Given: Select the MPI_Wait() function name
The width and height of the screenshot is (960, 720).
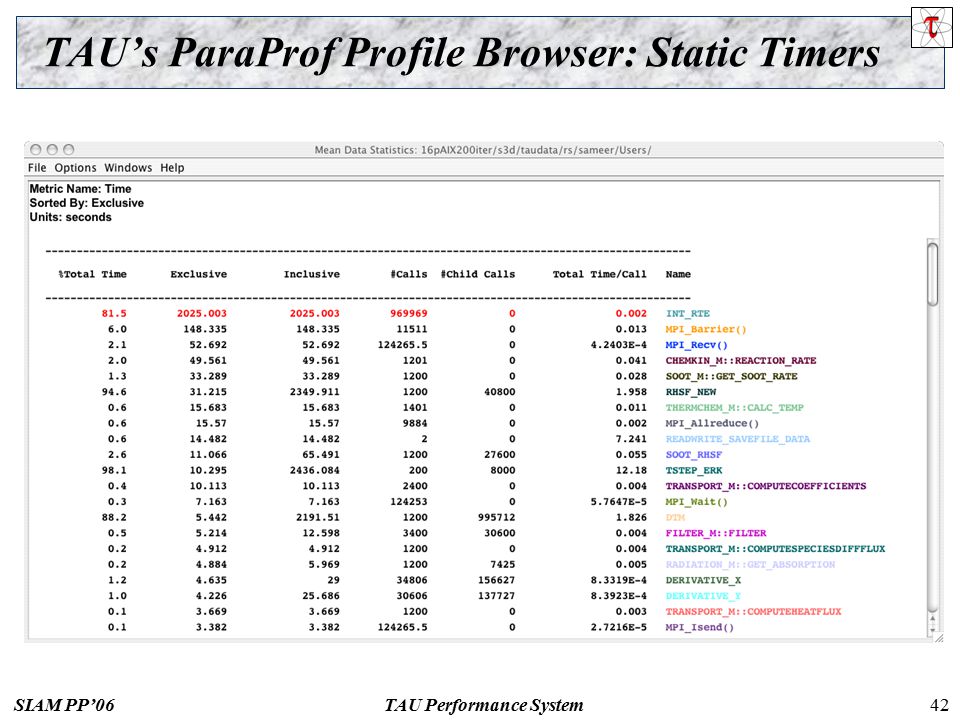Looking at the screenshot, I should [x=697, y=502].
